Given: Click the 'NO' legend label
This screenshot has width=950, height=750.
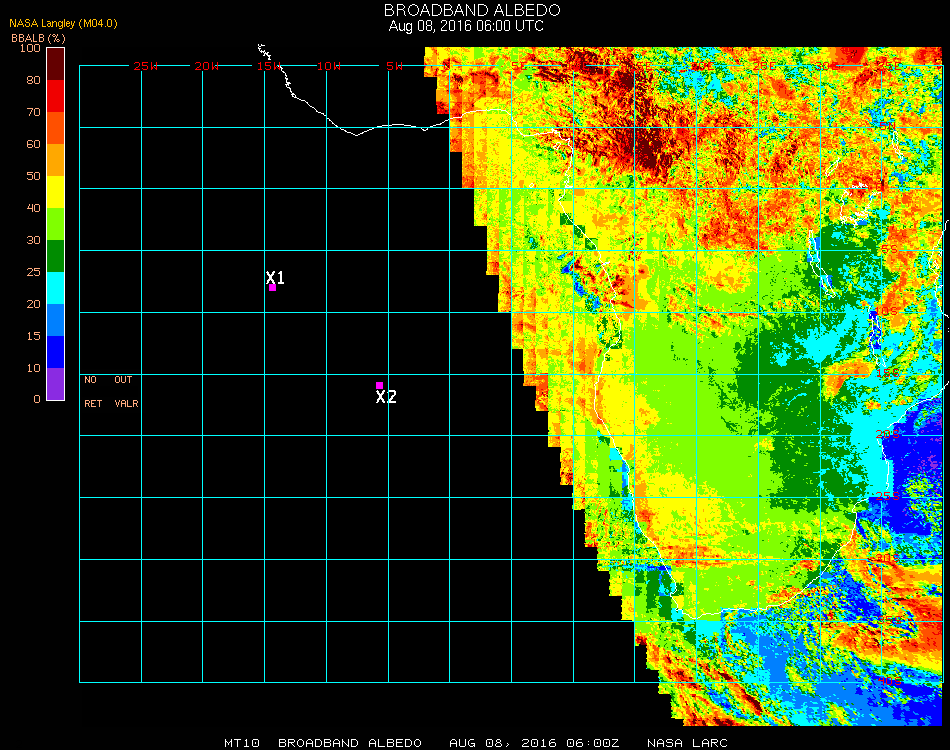Looking at the screenshot, I should pos(90,380).
